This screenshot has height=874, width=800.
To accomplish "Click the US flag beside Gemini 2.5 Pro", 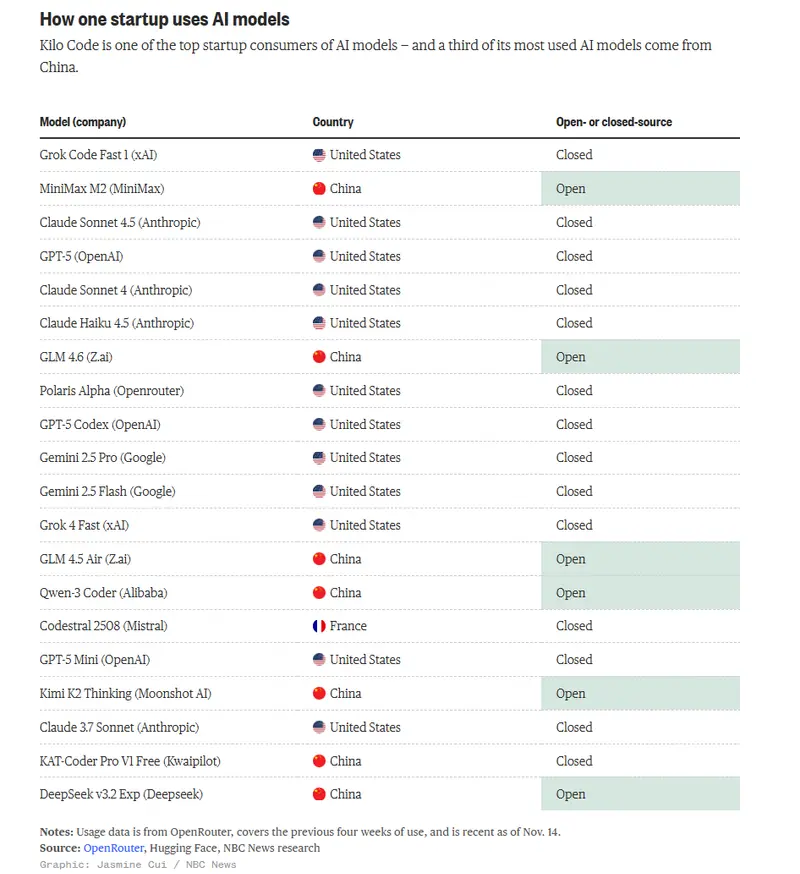I will coord(319,458).
